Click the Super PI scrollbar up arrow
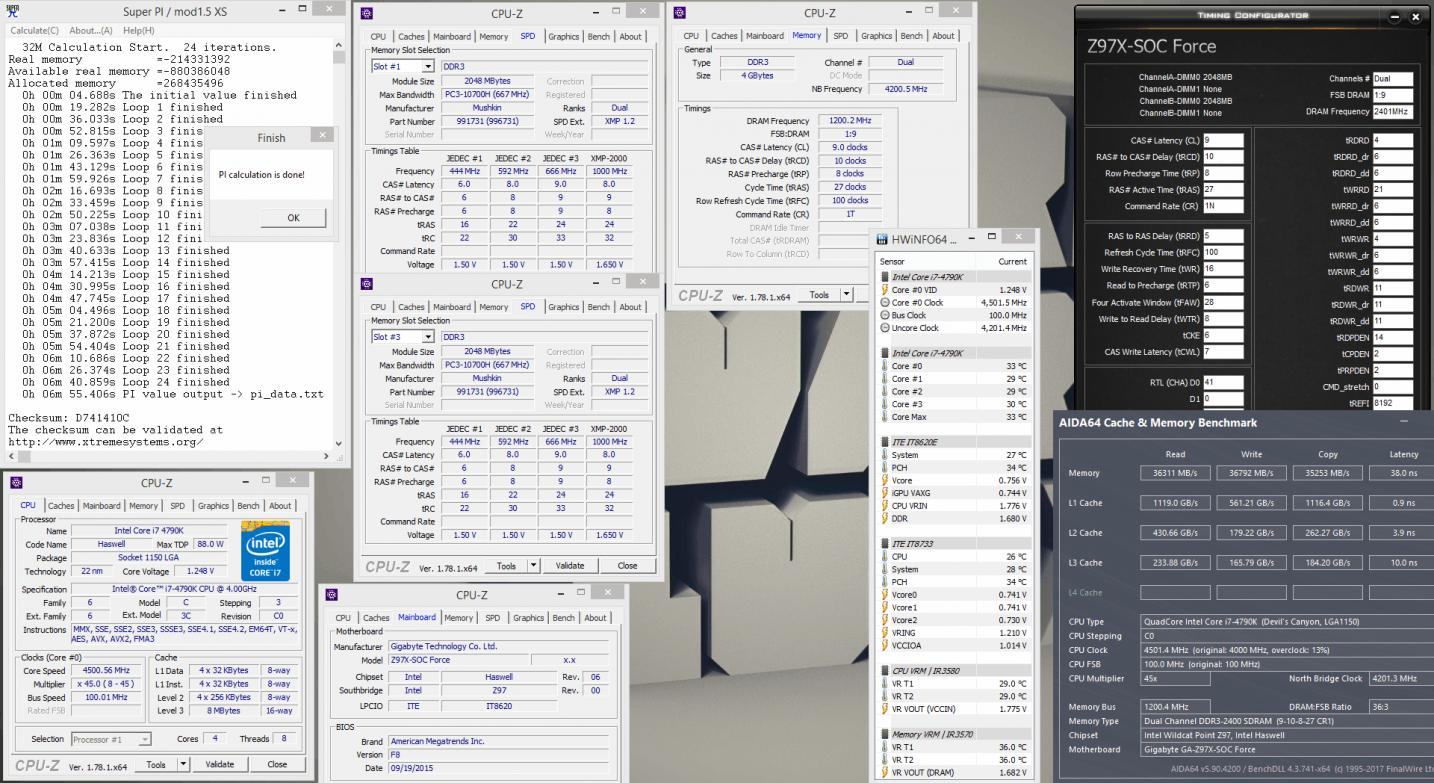Screen dimensions: 1434x783 point(338,44)
